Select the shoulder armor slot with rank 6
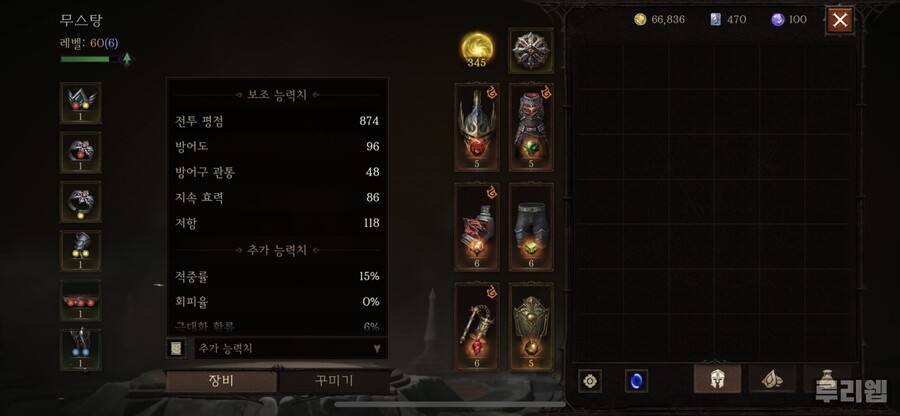This screenshot has height=416, width=900. 476,227
